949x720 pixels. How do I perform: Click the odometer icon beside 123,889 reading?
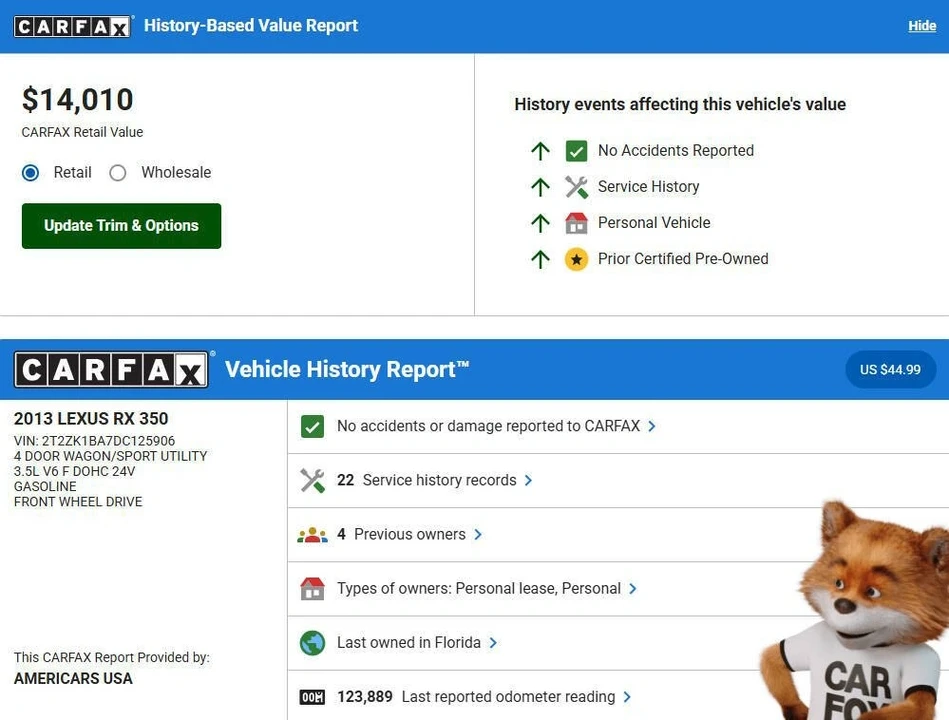(x=312, y=697)
